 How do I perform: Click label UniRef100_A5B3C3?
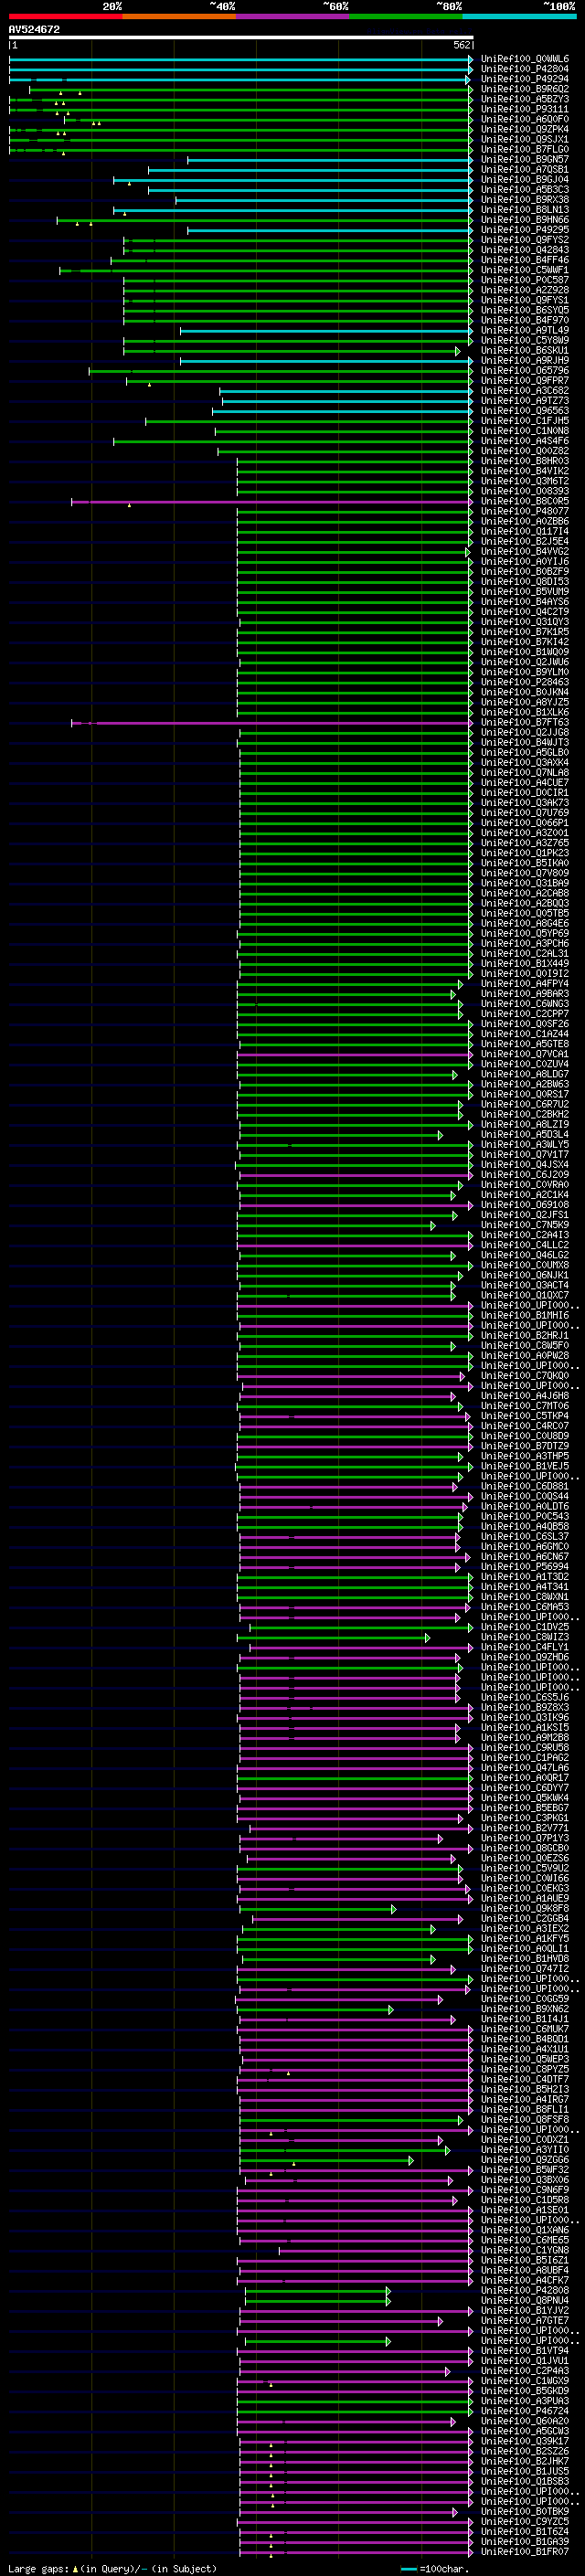click(x=524, y=190)
